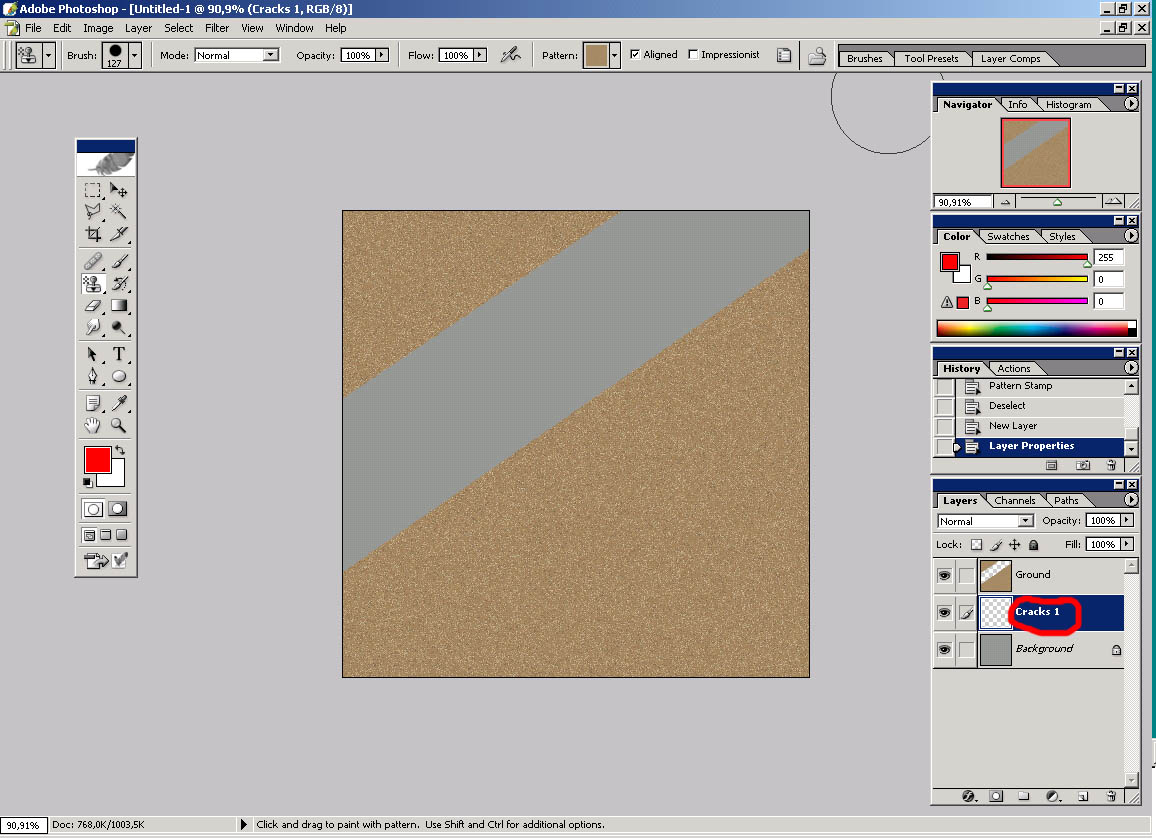The image size is (1156, 838).
Task: Delete layer using Layers panel trash icon
Action: 1111,797
